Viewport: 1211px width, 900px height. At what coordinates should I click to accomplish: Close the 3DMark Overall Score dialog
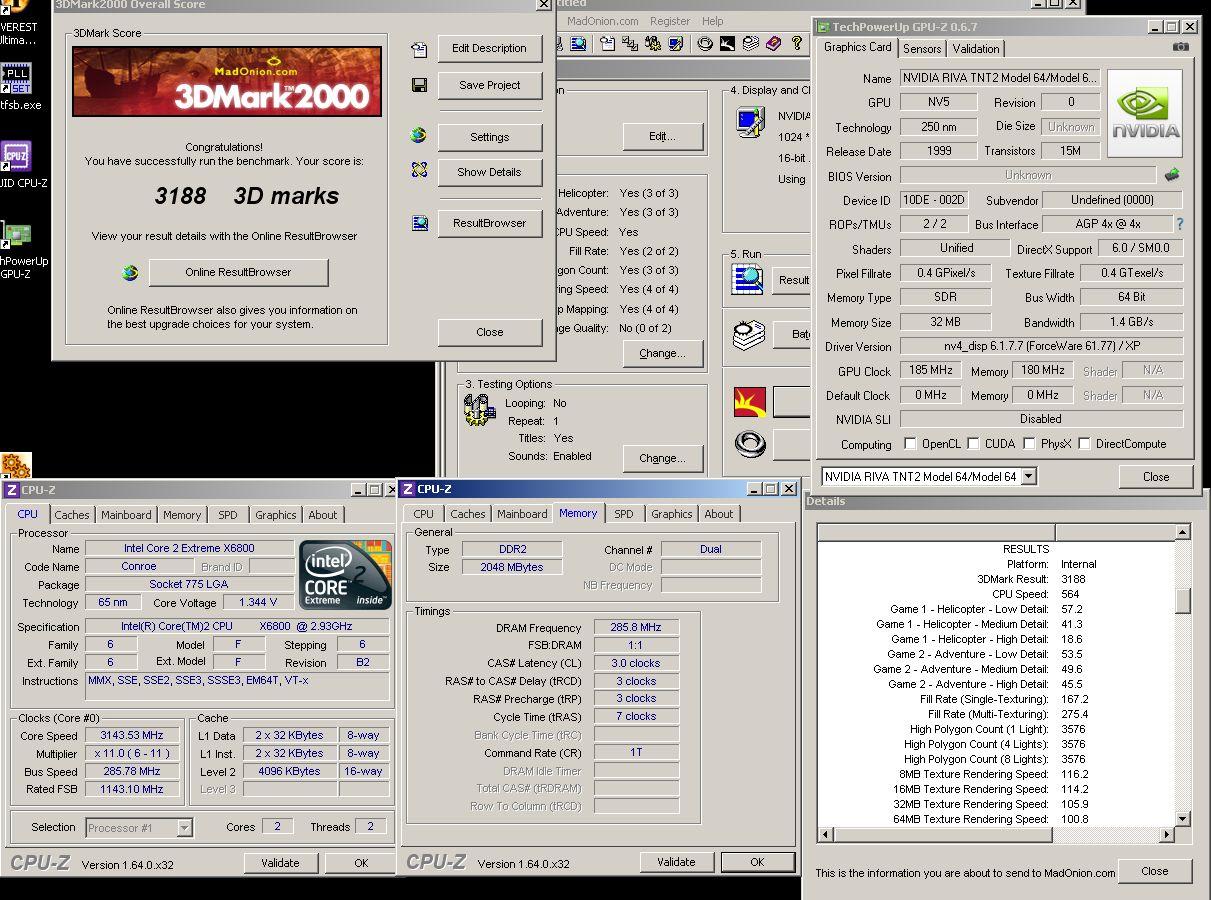tap(489, 332)
